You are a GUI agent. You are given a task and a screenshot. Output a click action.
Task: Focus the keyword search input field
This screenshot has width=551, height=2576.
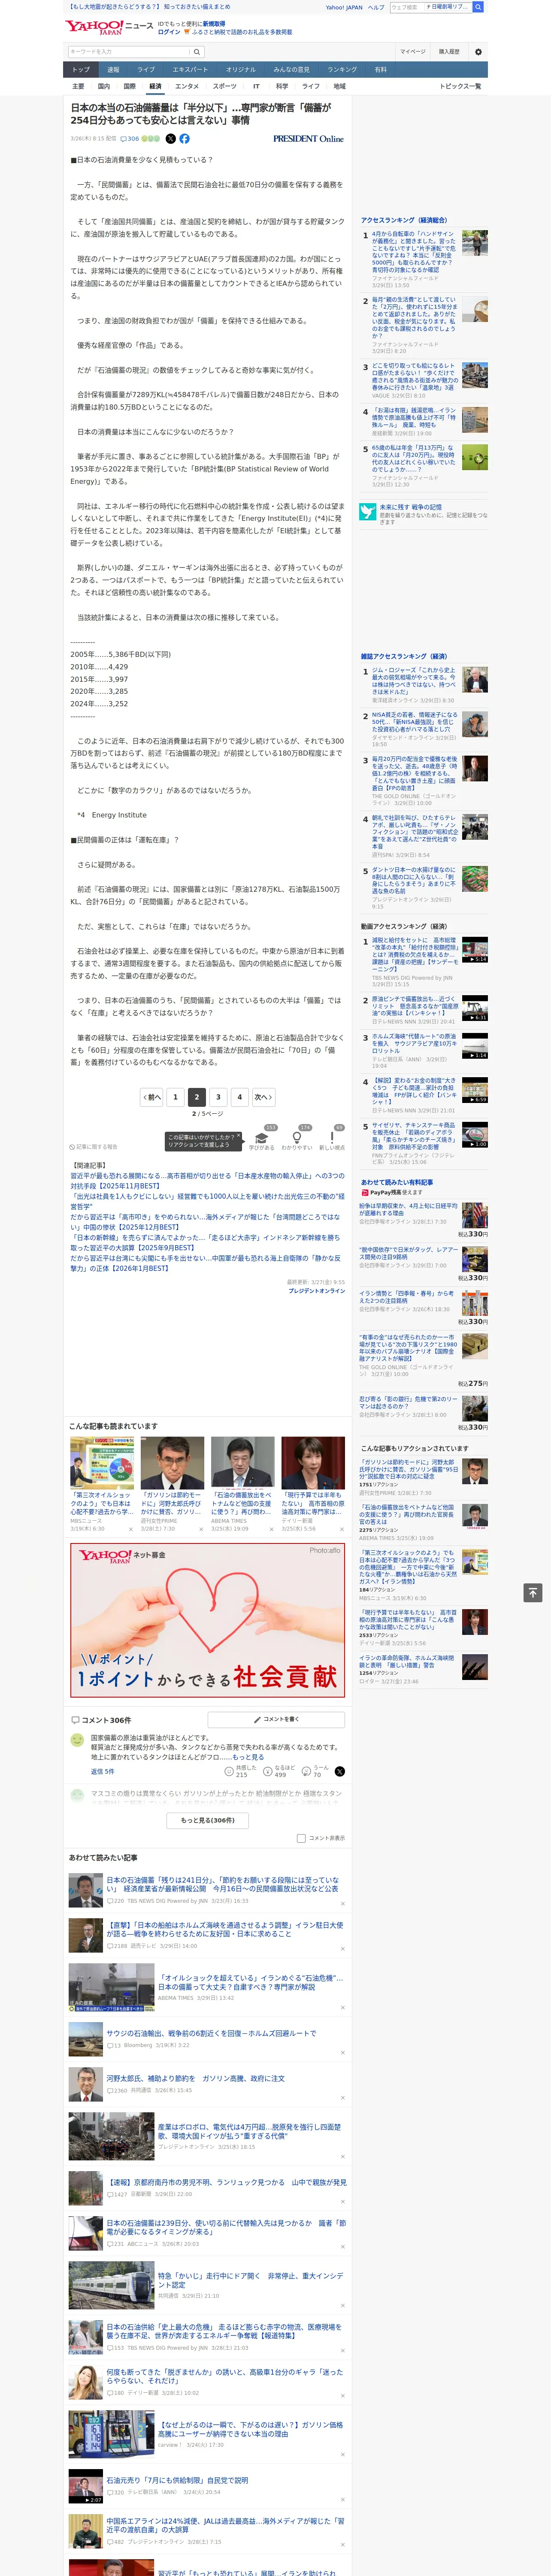129,51
